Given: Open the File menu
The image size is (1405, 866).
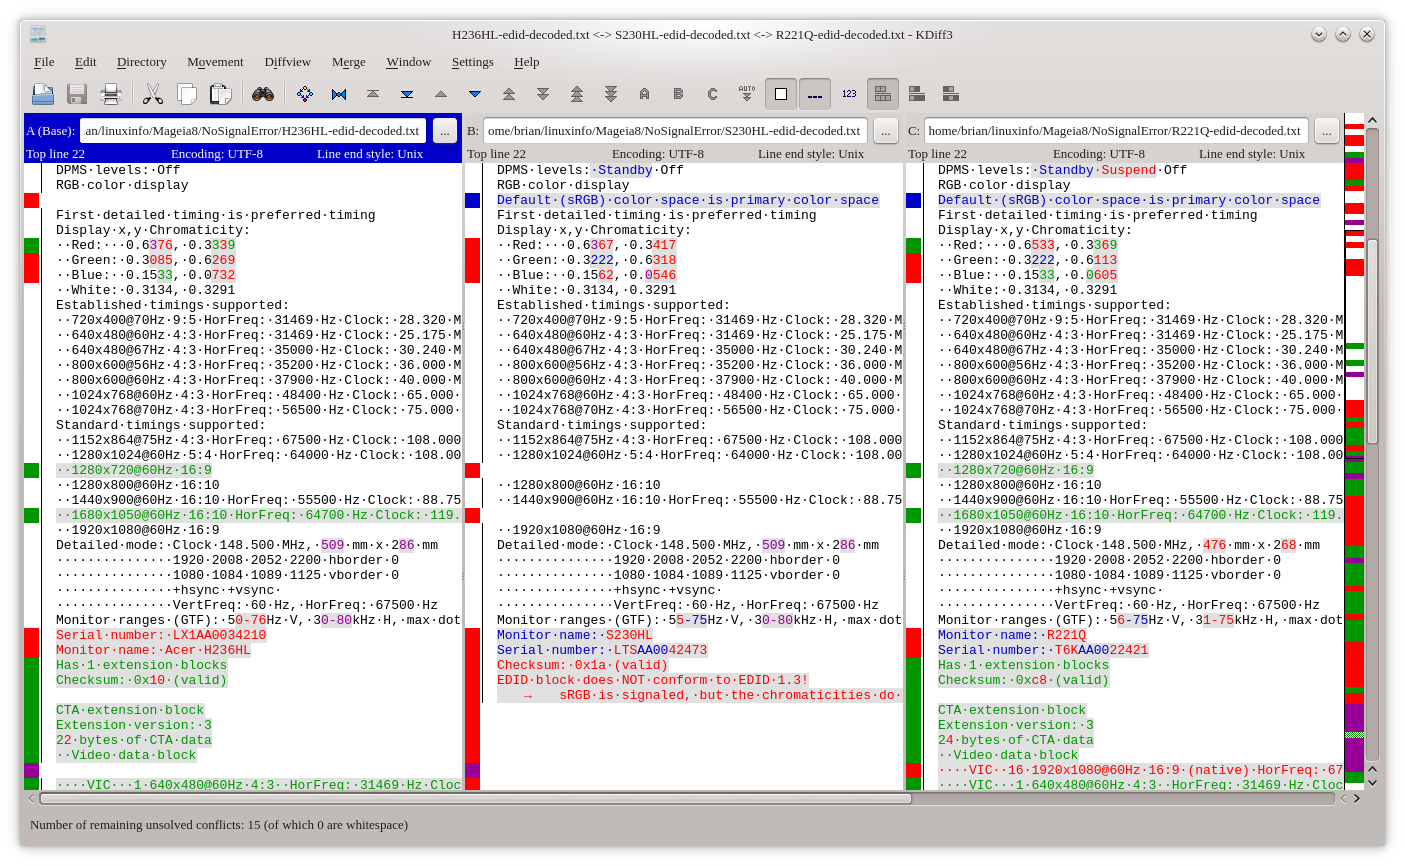Looking at the screenshot, I should point(44,62).
